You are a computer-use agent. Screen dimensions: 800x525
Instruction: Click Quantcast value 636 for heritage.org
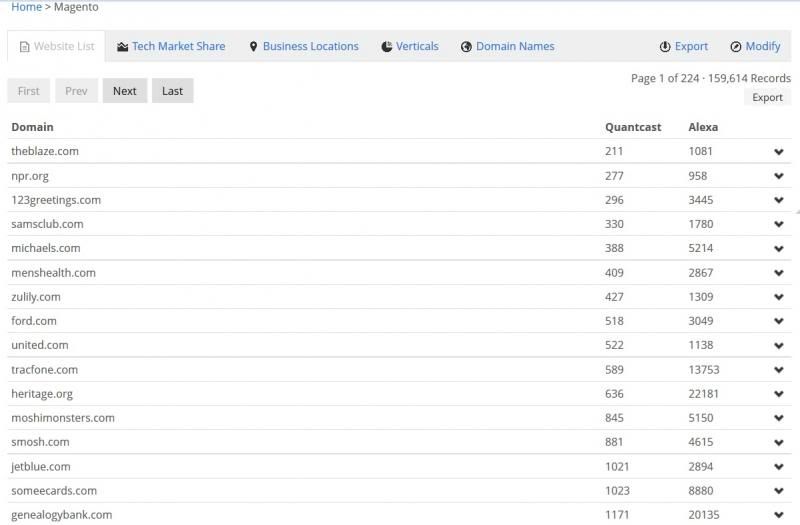click(x=614, y=394)
